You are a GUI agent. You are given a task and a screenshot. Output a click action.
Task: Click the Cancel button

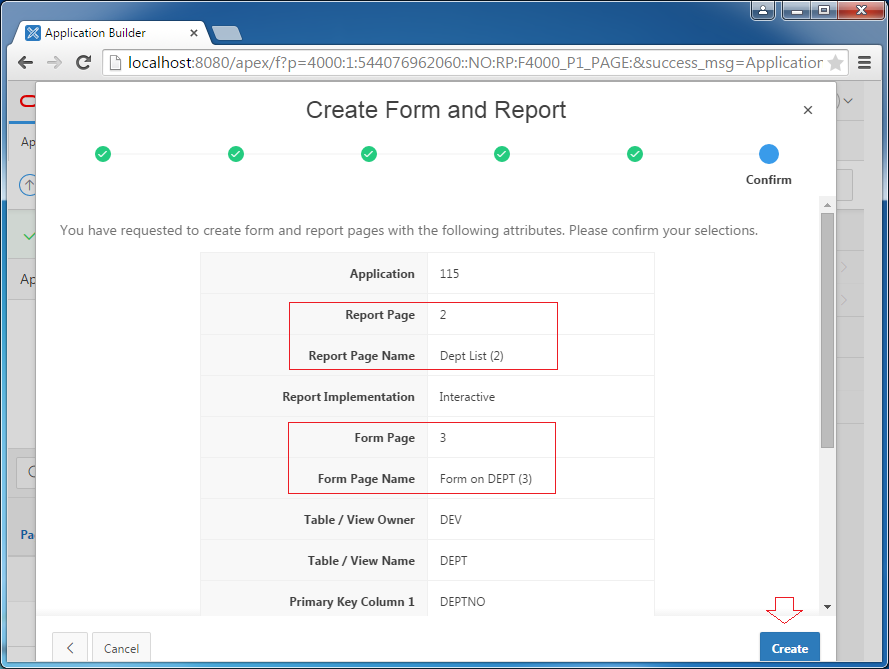coord(121,648)
